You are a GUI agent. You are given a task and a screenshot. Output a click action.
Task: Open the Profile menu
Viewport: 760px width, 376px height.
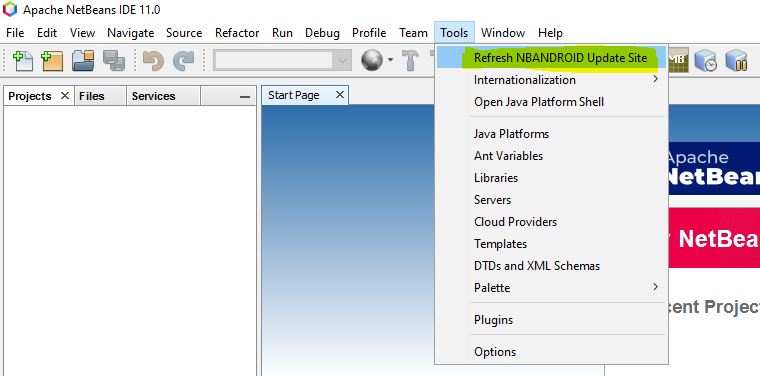(369, 33)
